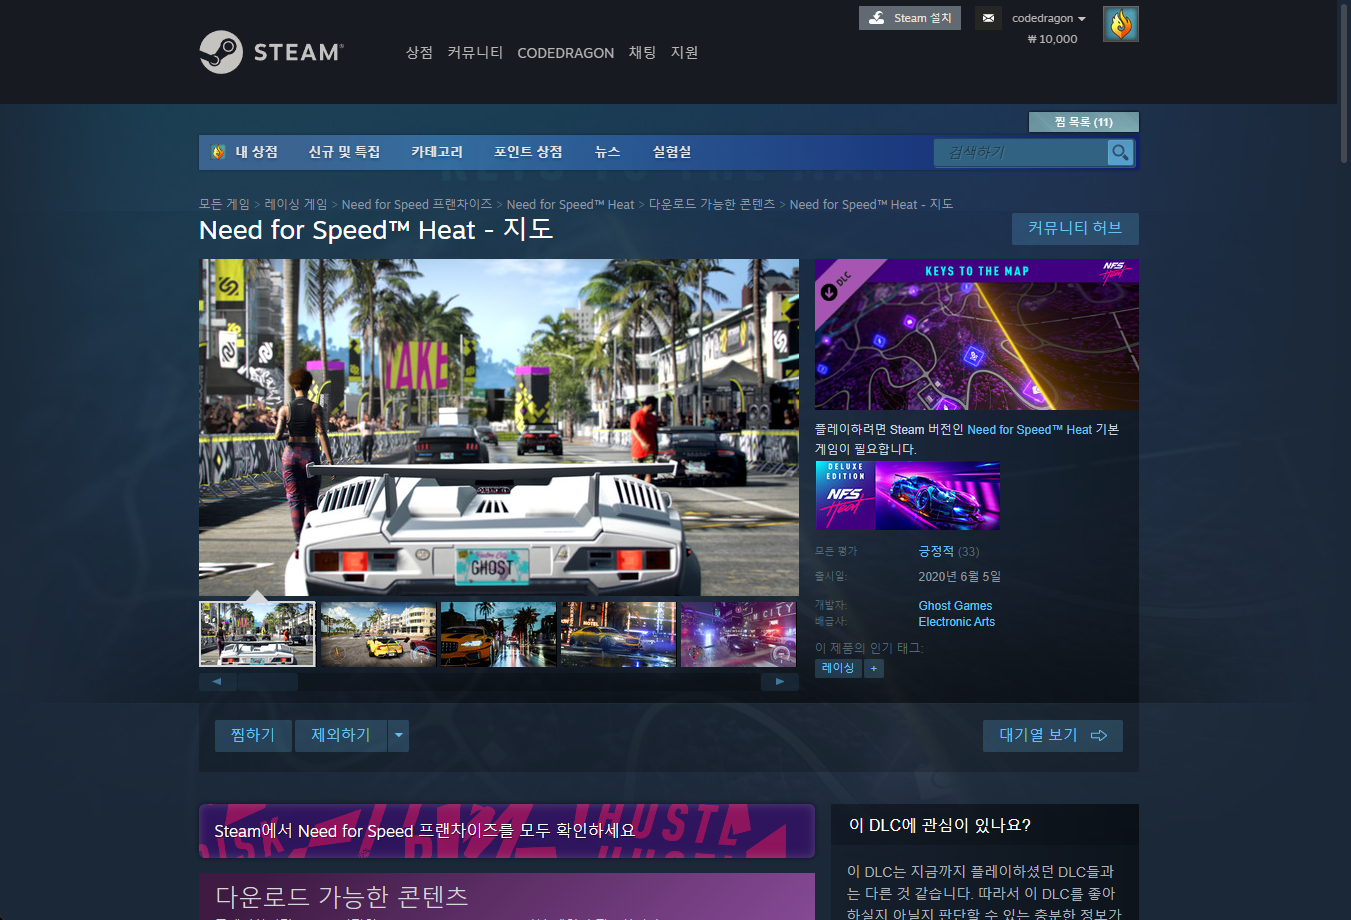
Task: Click the 2020년 6월 5일 release date
Action: tap(960, 577)
